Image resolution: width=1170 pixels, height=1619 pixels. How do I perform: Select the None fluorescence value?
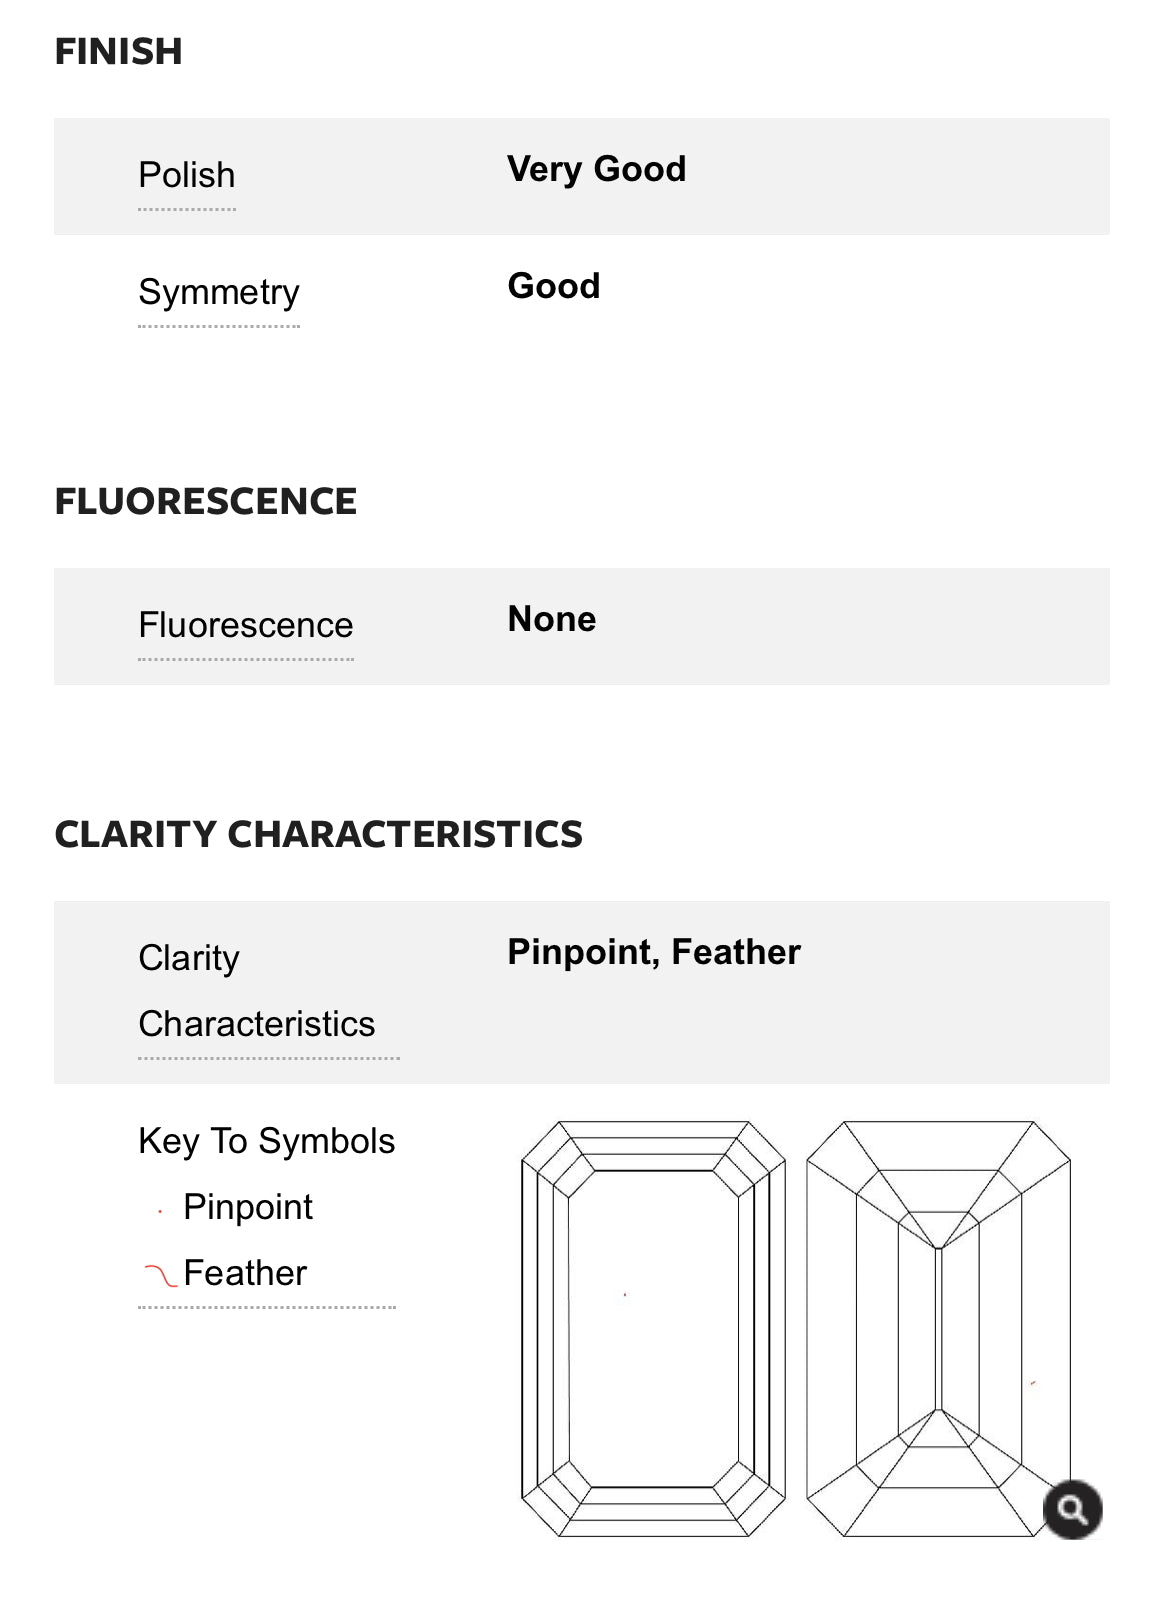(x=552, y=620)
